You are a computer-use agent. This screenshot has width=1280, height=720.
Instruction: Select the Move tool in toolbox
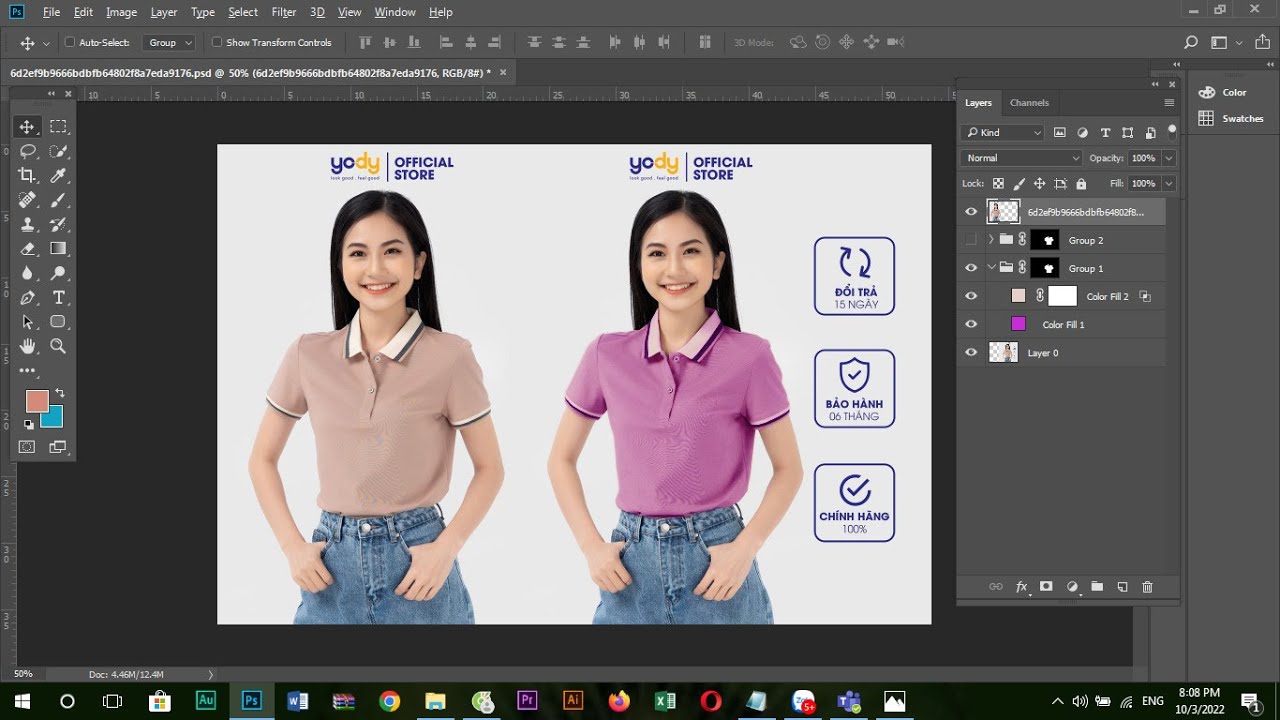tap(27, 126)
